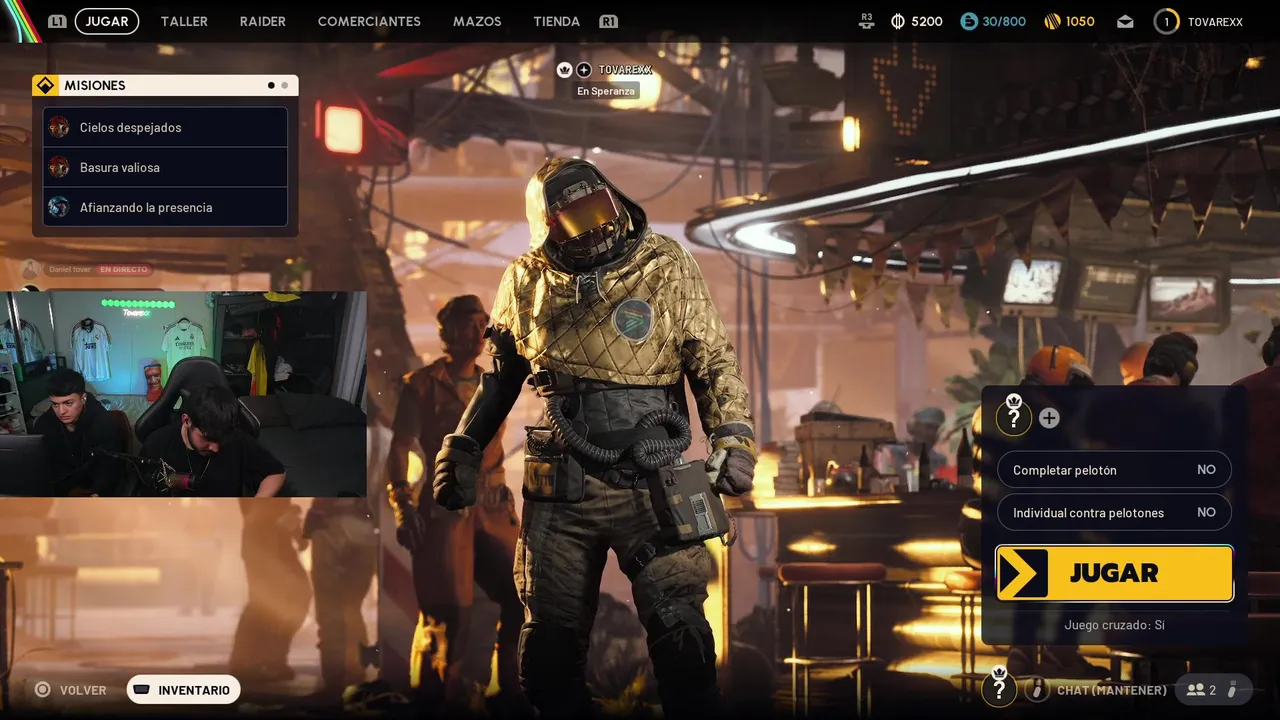Click the 5200 coin balance
This screenshot has width=1280, height=720.
pyautogui.click(x=927, y=21)
